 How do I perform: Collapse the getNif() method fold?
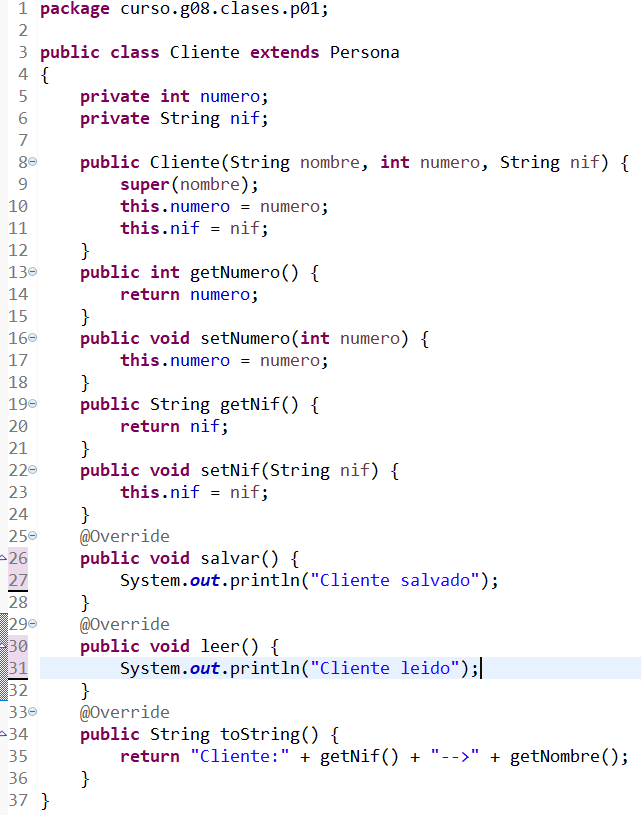pos(32,403)
